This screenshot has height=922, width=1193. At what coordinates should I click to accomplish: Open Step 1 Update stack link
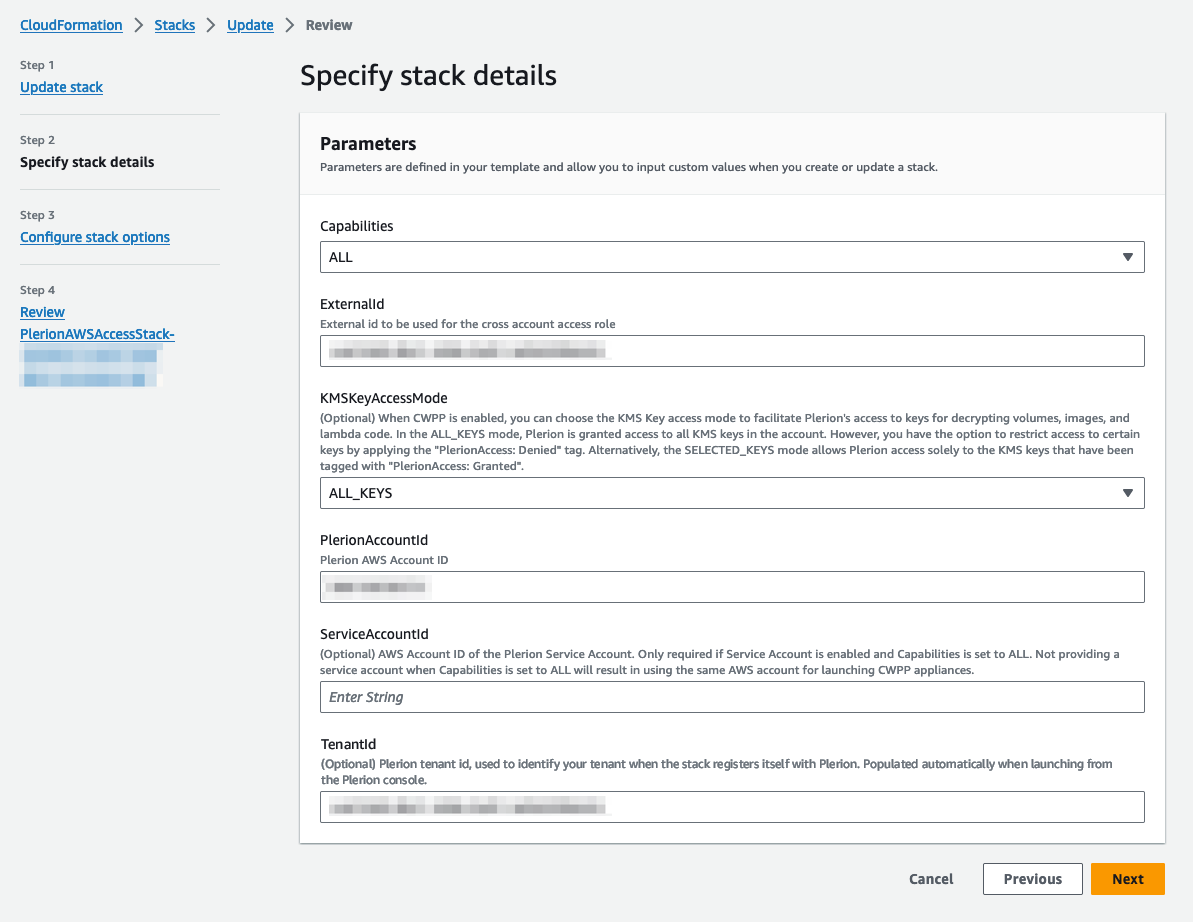coord(61,87)
